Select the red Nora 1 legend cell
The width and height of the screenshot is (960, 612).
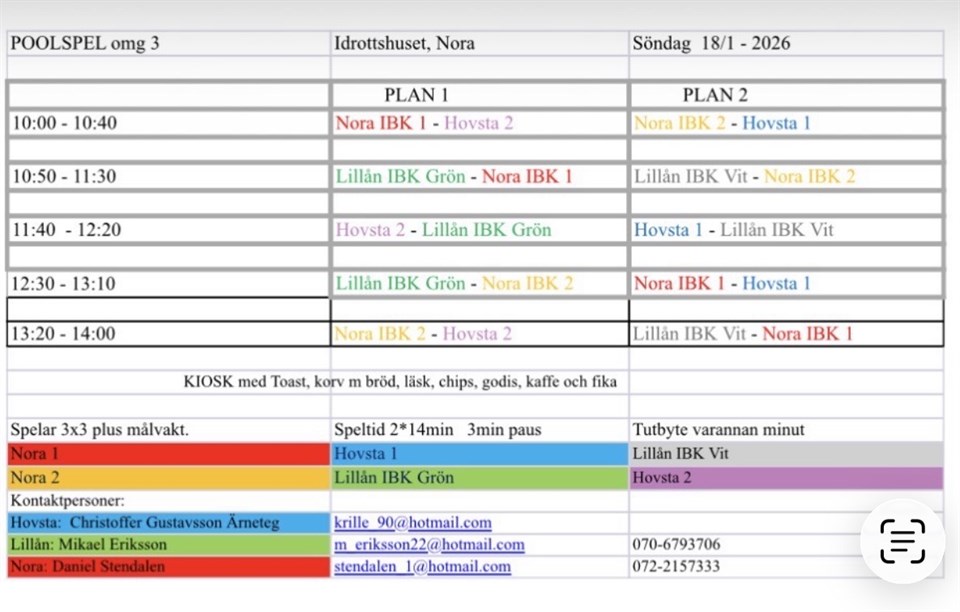[x=168, y=454]
